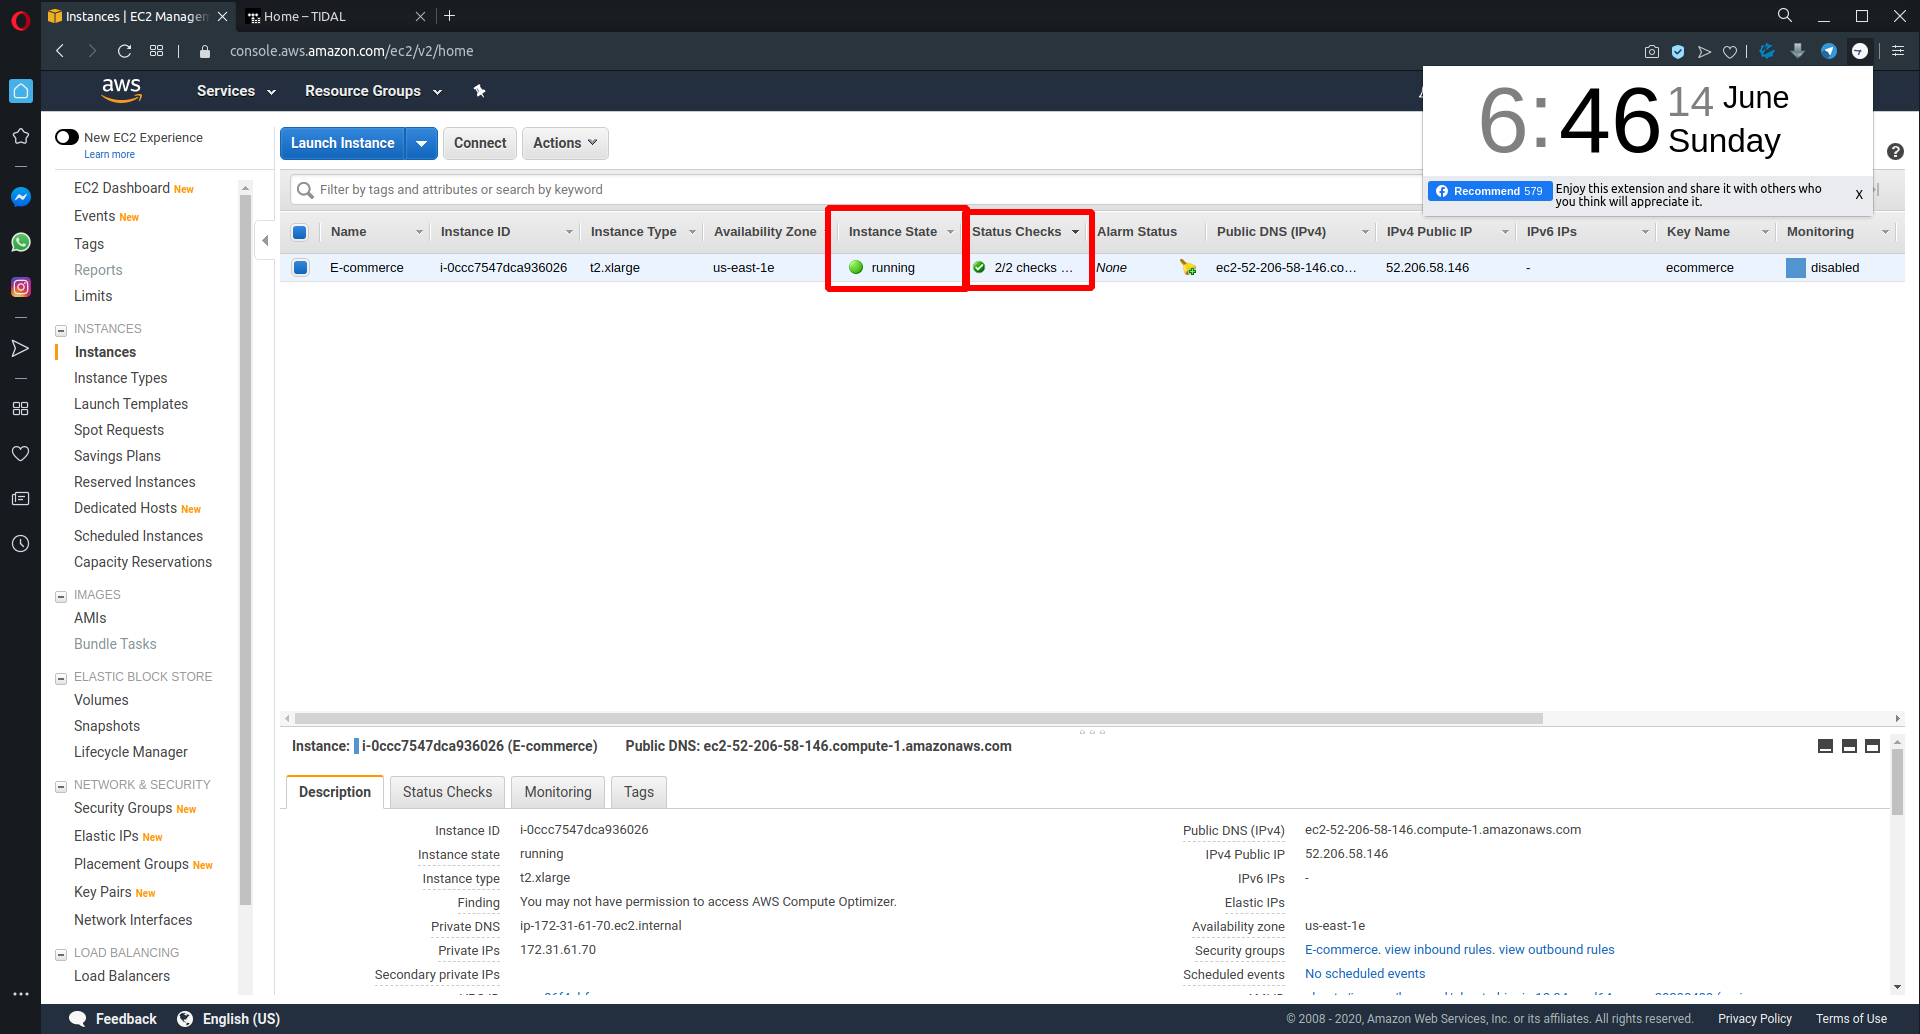
Task: Open new browser tab with plus
Action: point(450,16)
